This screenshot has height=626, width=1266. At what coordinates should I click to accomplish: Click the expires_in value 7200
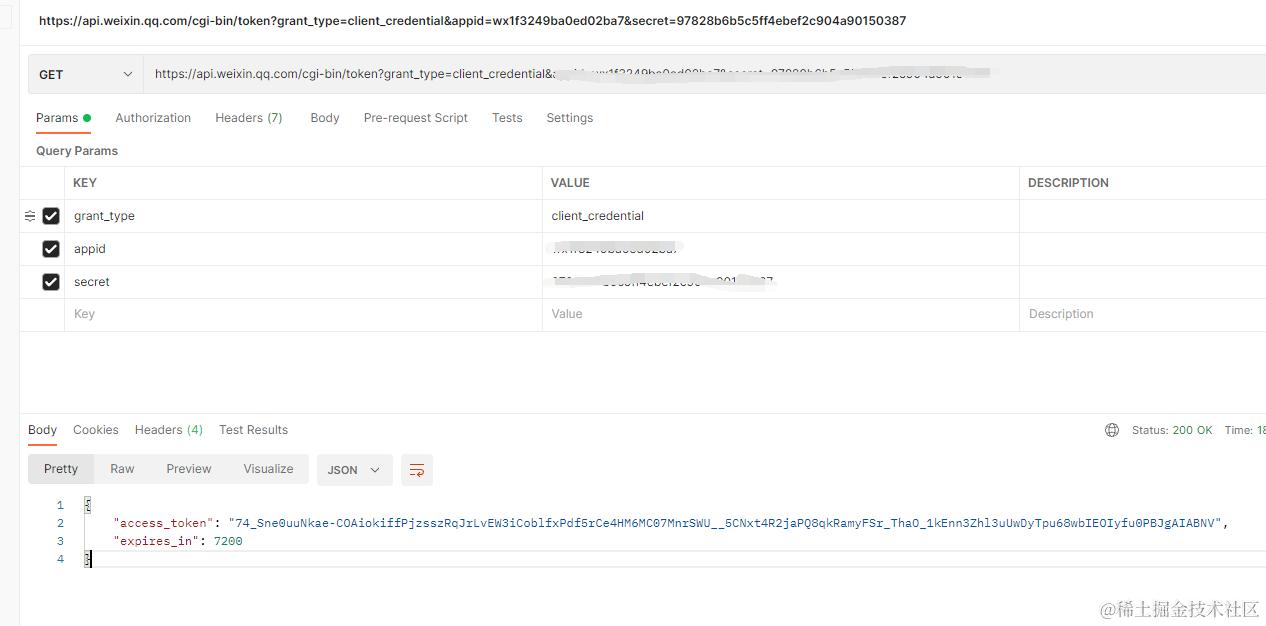[228, 541]
